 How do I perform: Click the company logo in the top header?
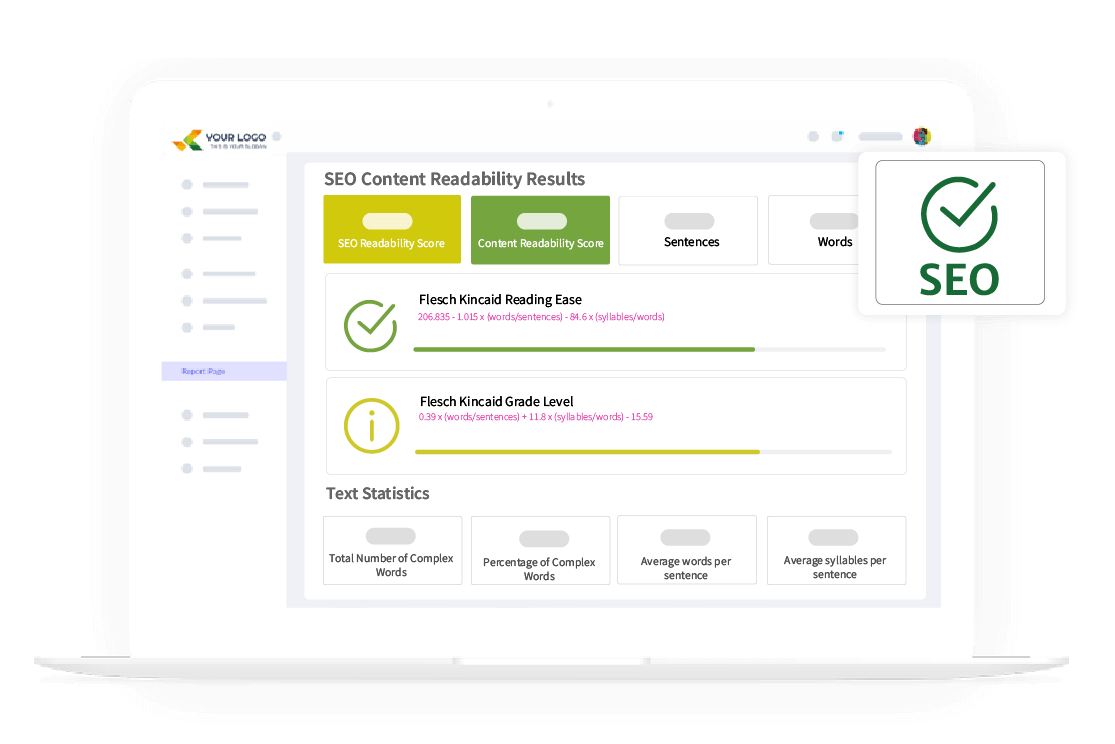pyautogui.click(x=222, y=138)
